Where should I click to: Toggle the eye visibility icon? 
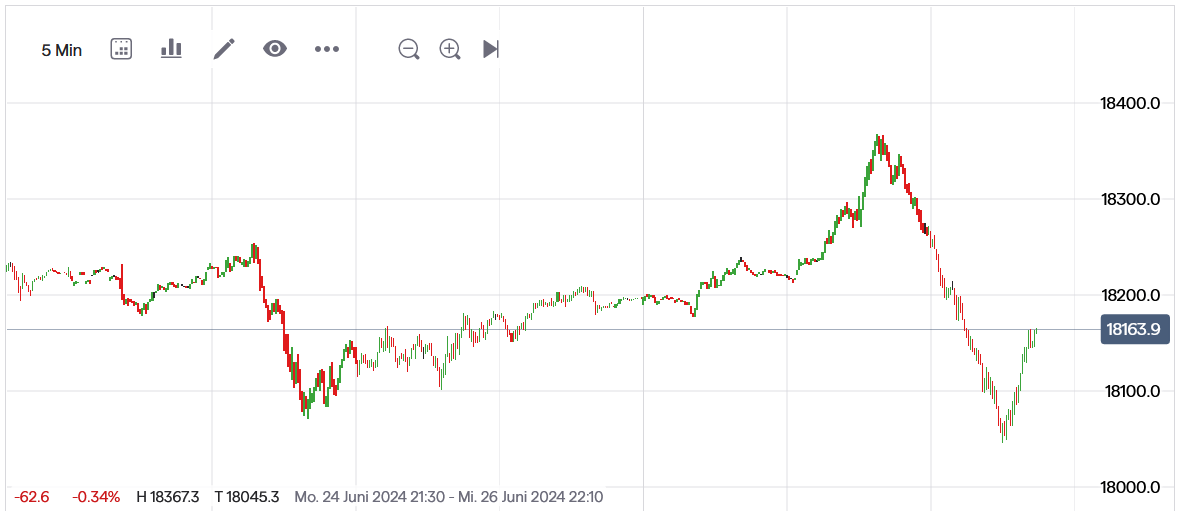[275, 48]
